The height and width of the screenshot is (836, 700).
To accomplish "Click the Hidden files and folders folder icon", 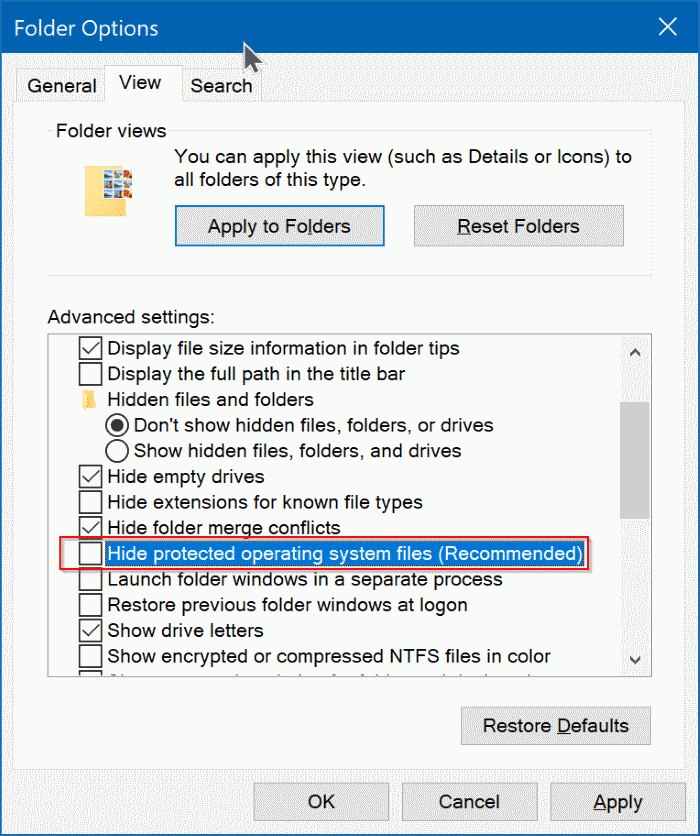I will [x=88, y=400].
